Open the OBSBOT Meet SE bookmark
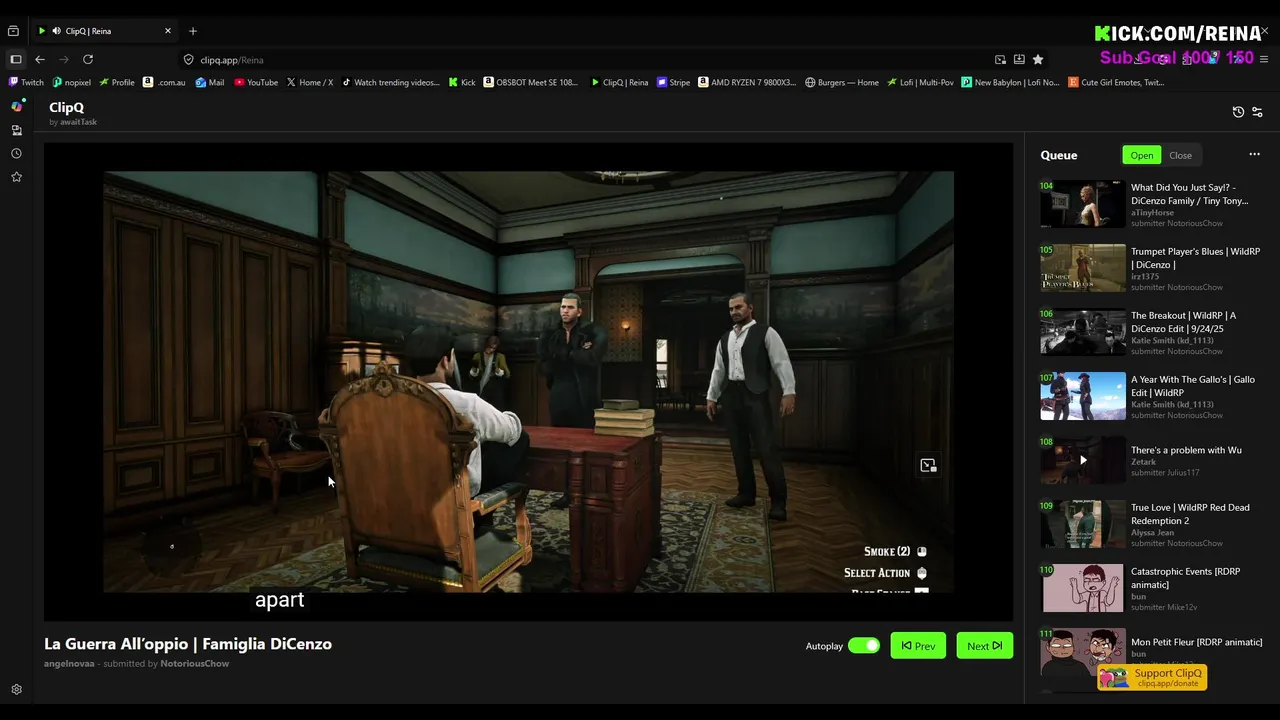The image size is (1280, 720). pyautogui.click(x=531, y=82)
